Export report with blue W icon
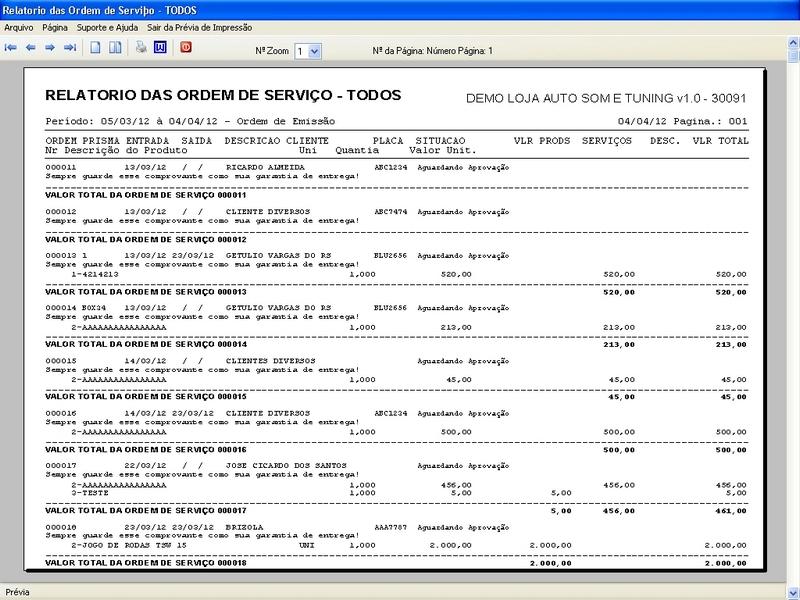 160,48
